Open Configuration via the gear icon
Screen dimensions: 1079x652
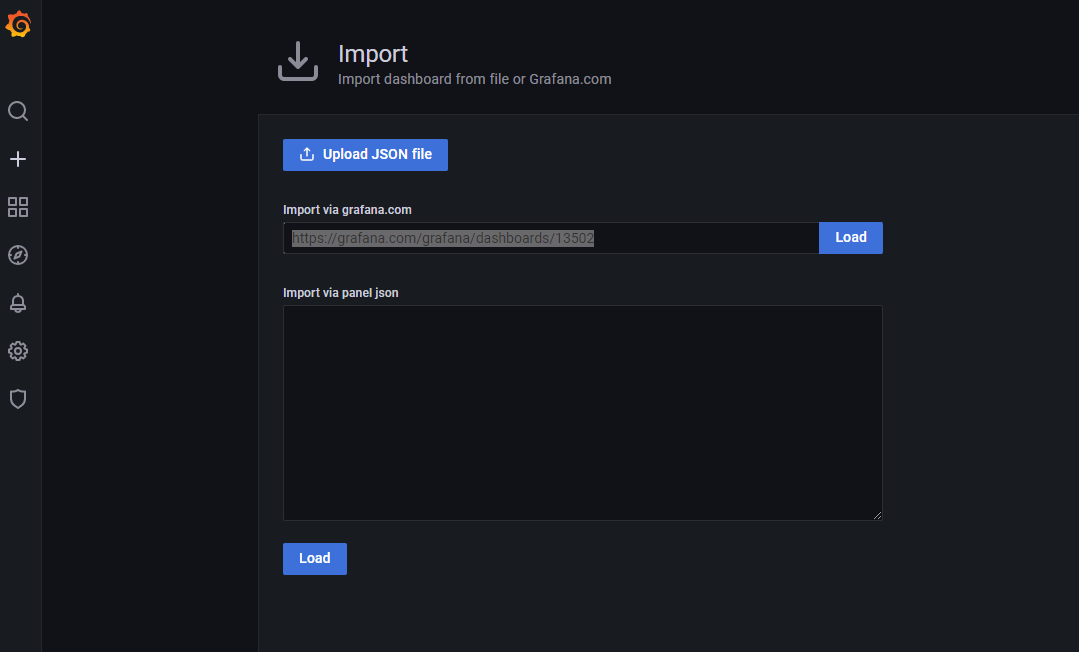click(x=18, y=351)
